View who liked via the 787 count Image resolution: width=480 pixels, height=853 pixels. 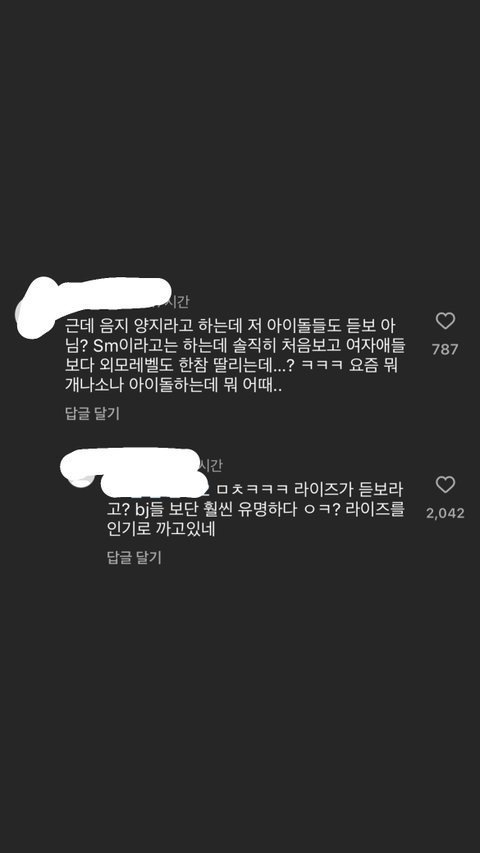point(445,349)
